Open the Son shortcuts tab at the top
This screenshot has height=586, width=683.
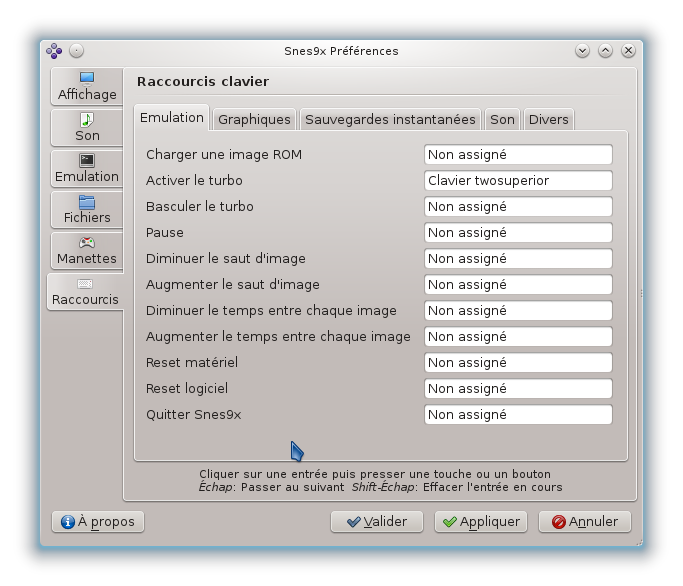(502, 119)
